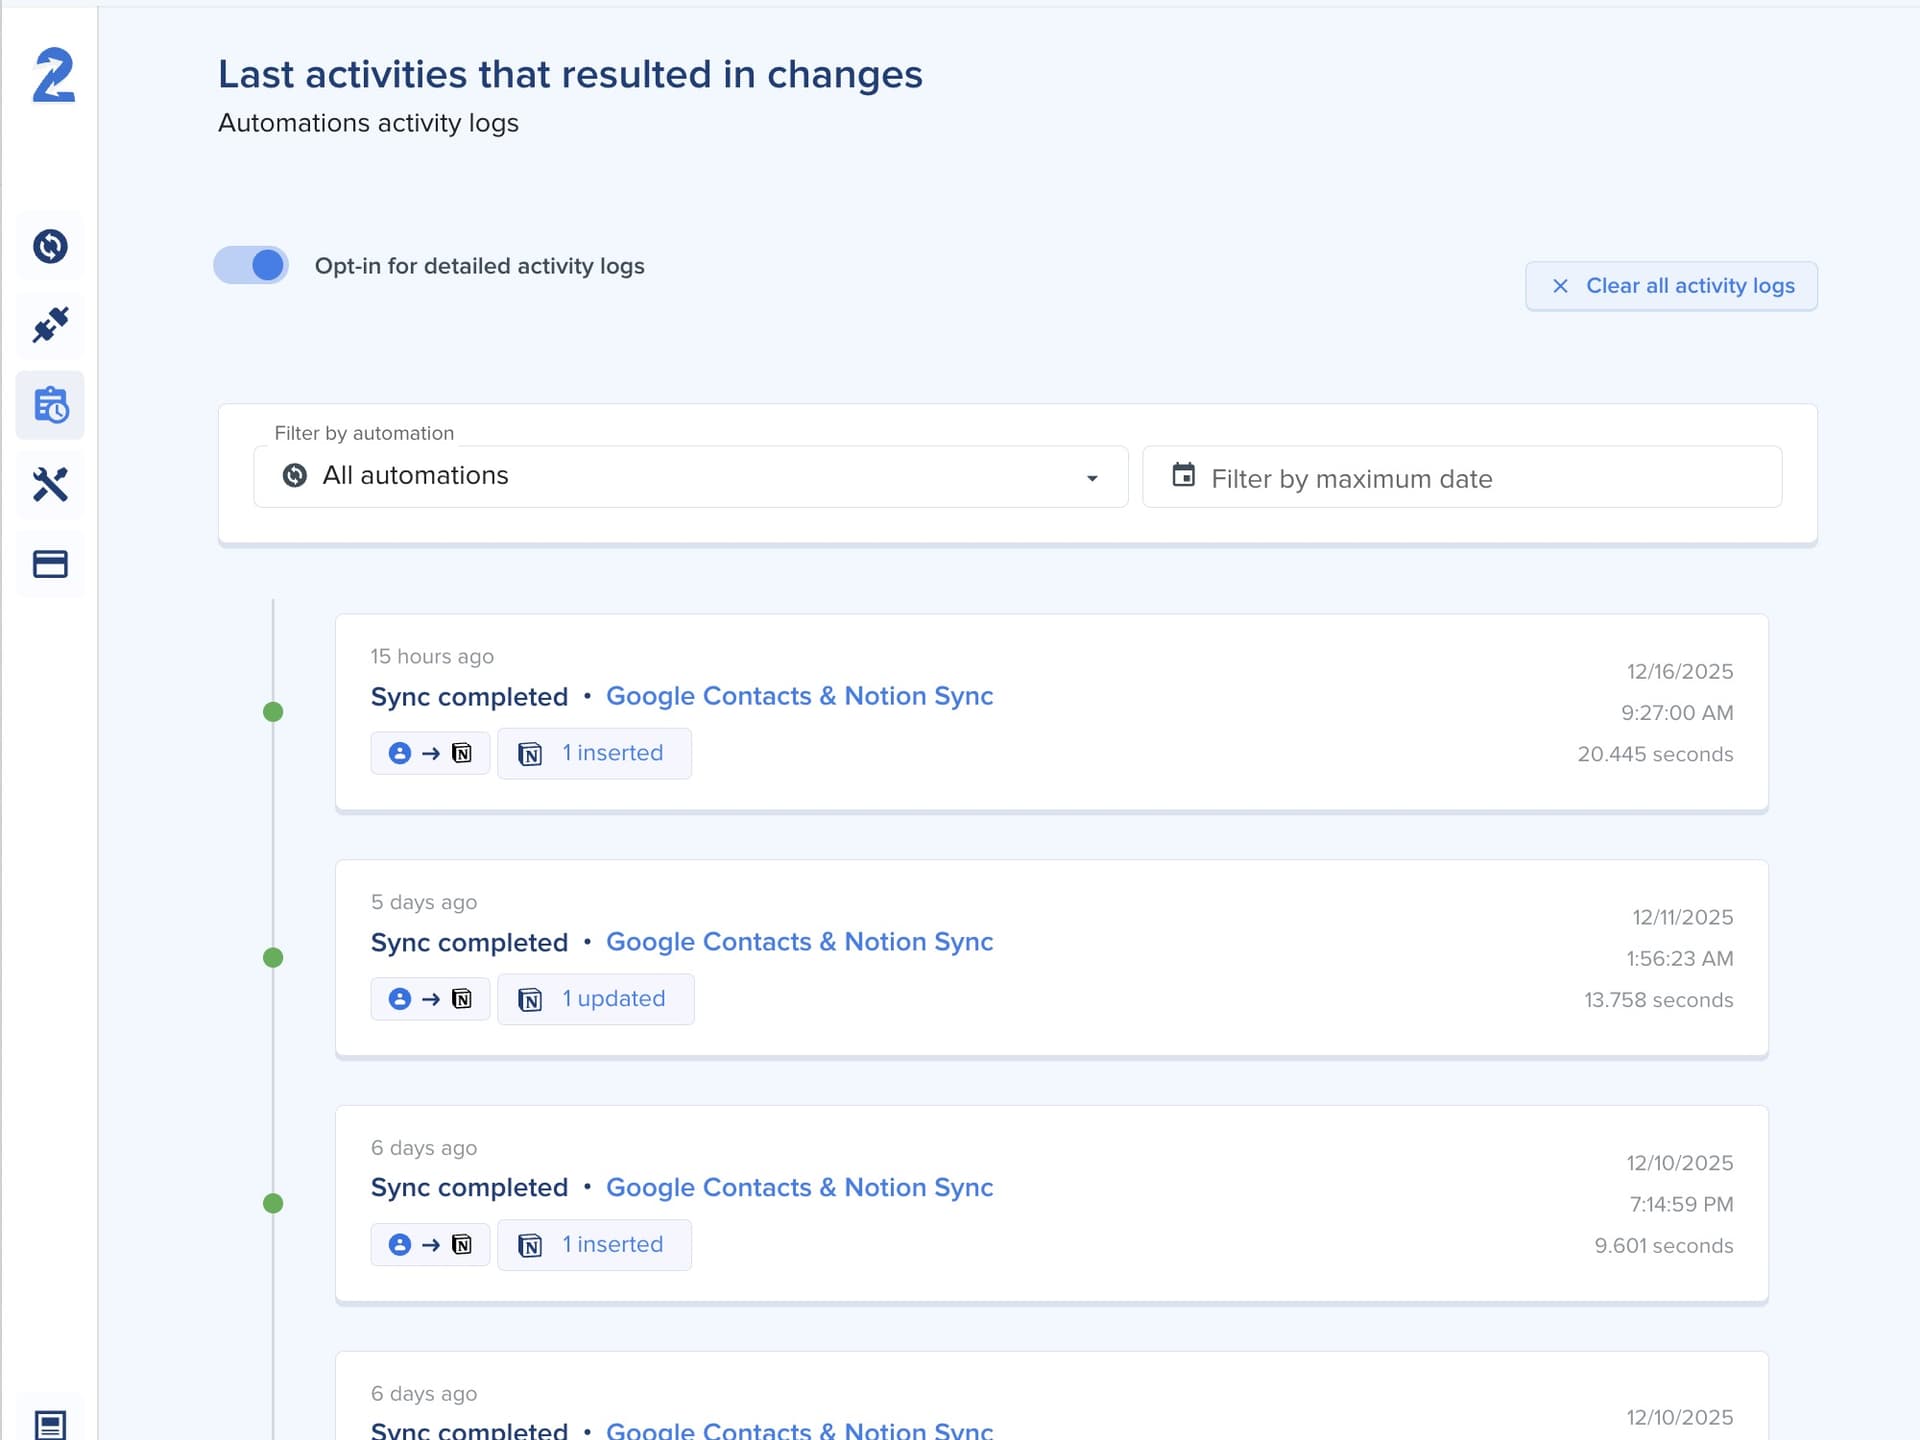The height and width of the screenshot is (1440, 1920).
Task: Open the 'All automations' dropdown
Action: coord(690,476)
